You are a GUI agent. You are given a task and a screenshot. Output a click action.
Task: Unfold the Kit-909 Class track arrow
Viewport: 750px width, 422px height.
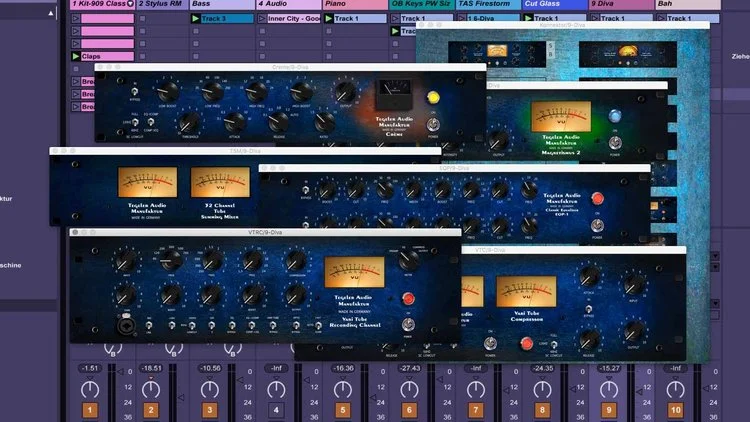coord(130,4)
